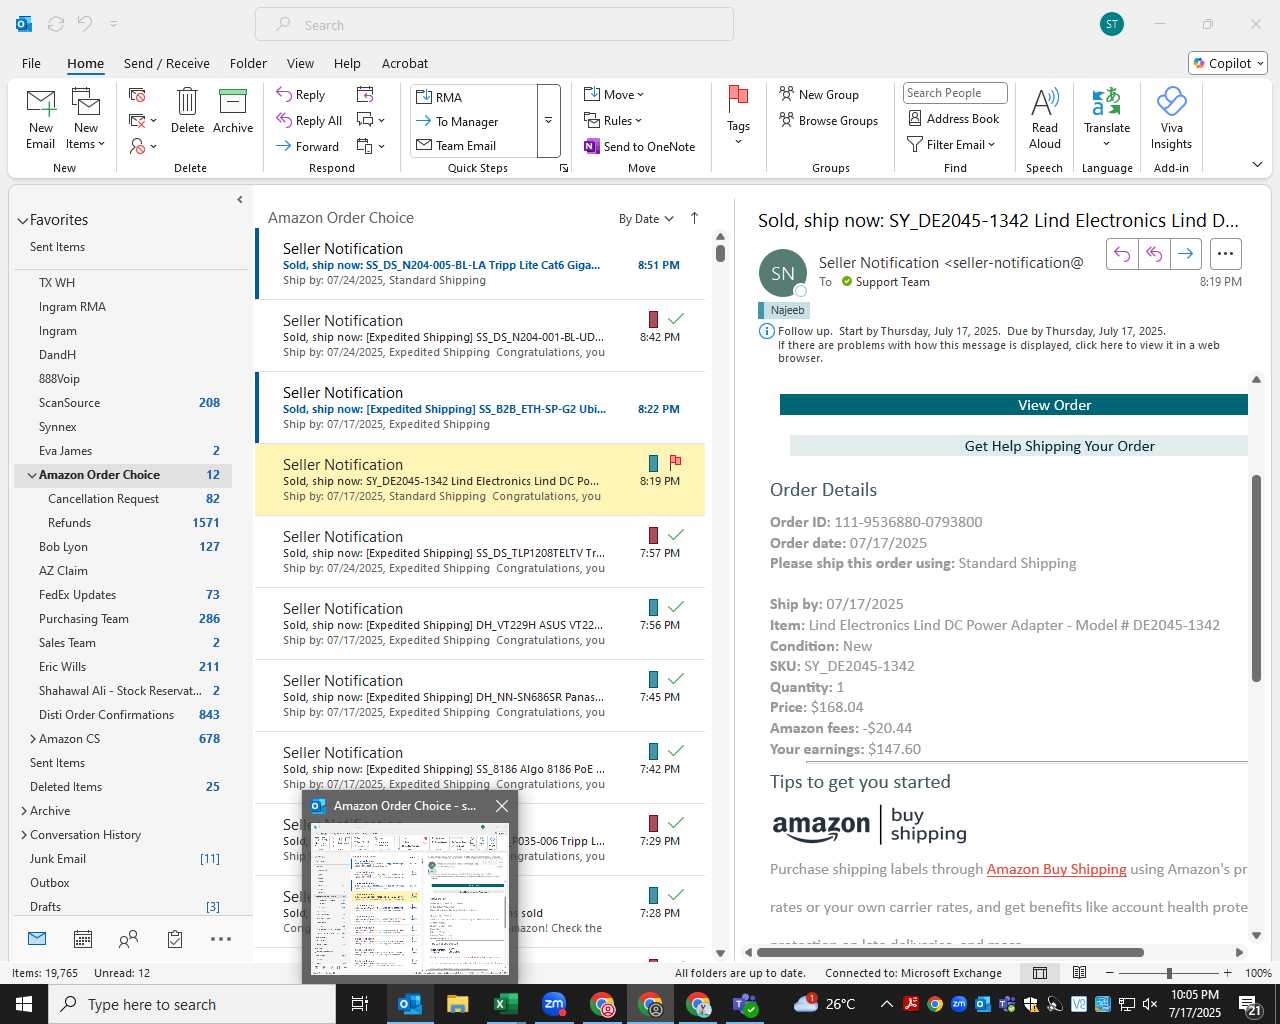Open File Explorer from the taskbar
The image size is (1280, 1024).
tap(457, 1004)
